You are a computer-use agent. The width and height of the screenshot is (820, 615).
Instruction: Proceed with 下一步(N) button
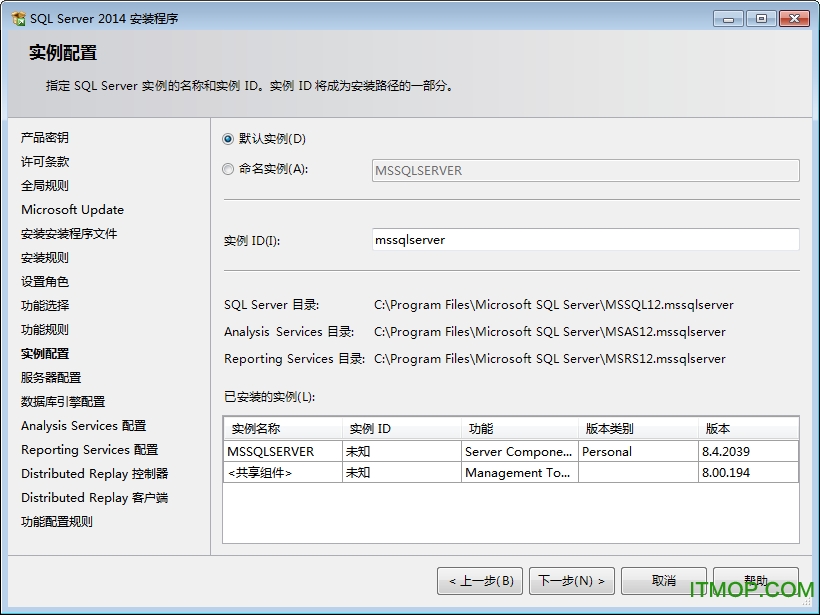coord(572,580)
